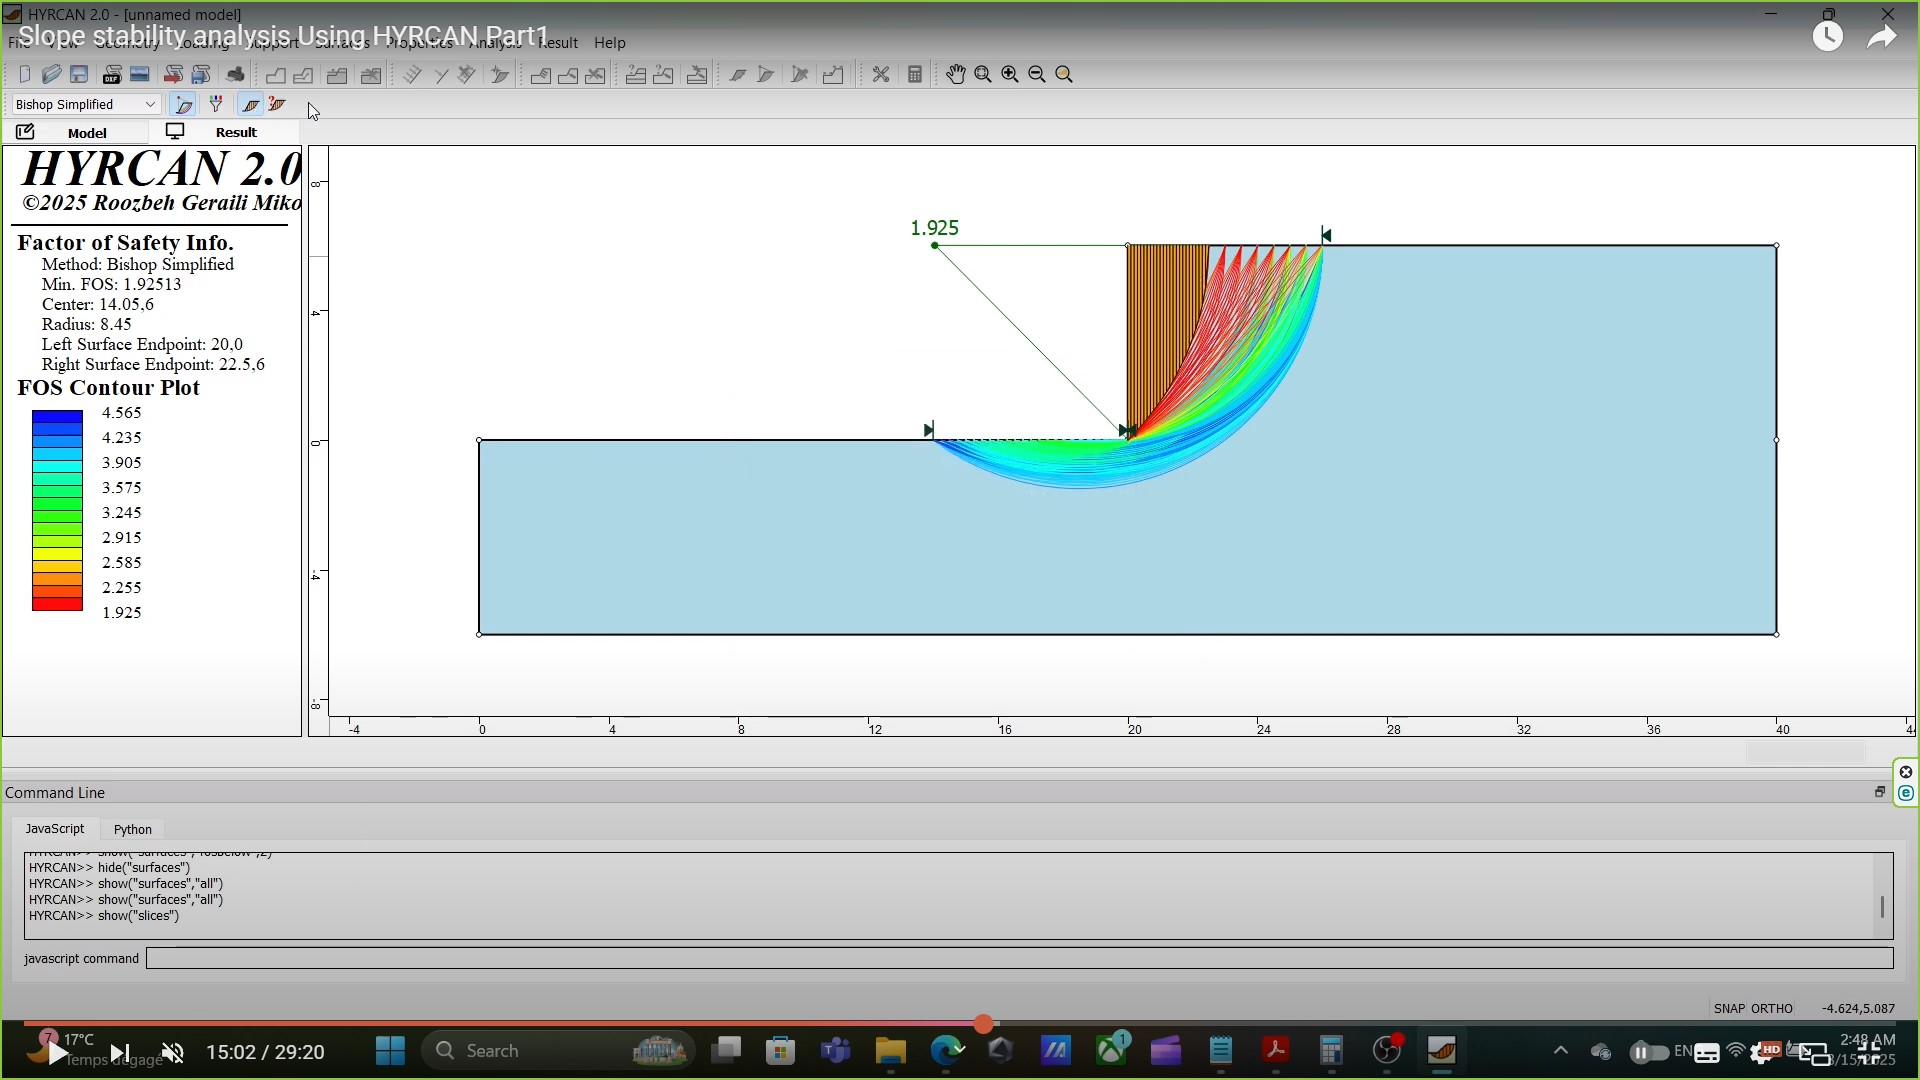Click the SNAP status bar toggle

point(1730,1008)
